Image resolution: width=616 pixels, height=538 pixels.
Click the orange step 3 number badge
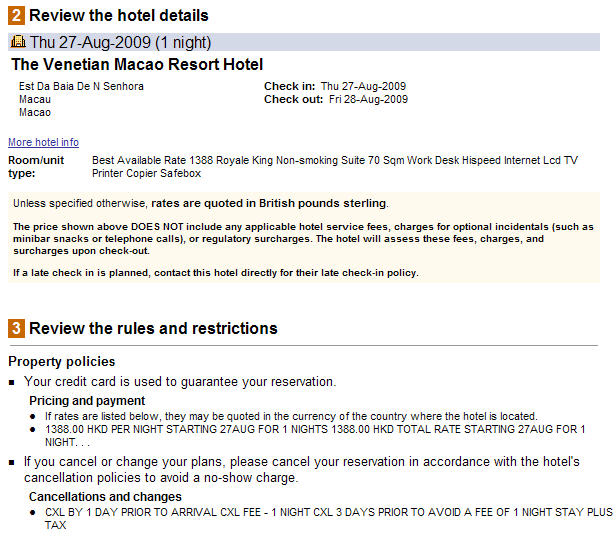(x=16, y=329)
